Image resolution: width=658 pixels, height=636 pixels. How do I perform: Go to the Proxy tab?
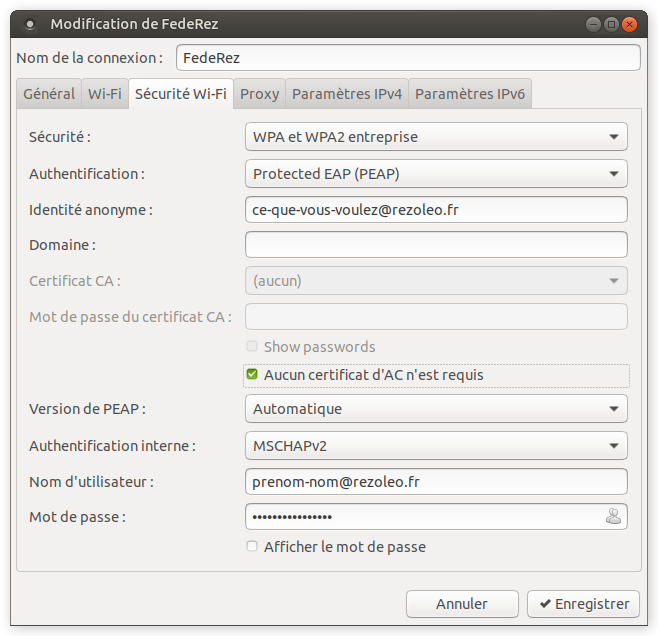[260, 94]
